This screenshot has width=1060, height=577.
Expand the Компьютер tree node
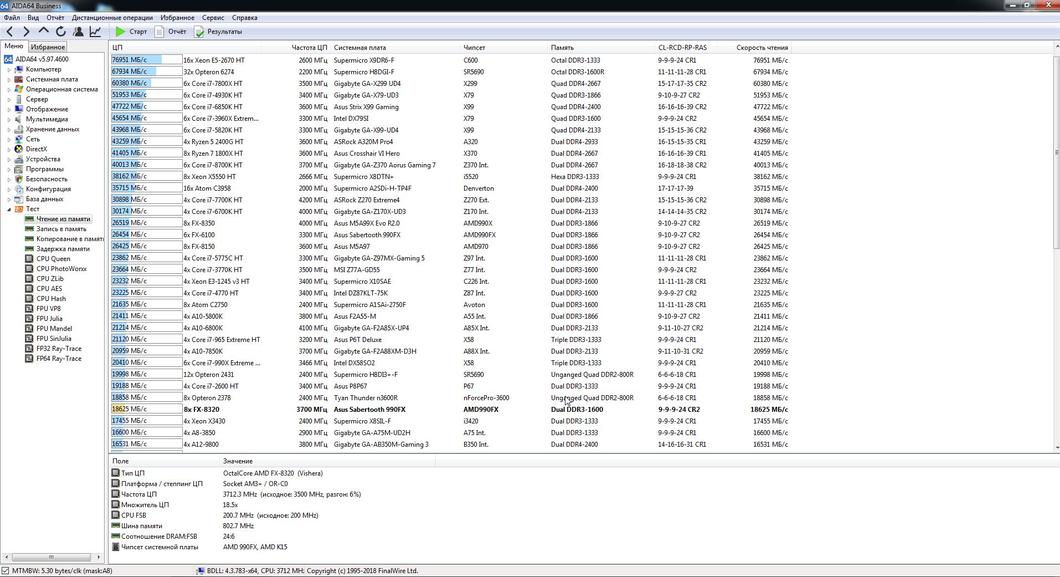point(9,69)
